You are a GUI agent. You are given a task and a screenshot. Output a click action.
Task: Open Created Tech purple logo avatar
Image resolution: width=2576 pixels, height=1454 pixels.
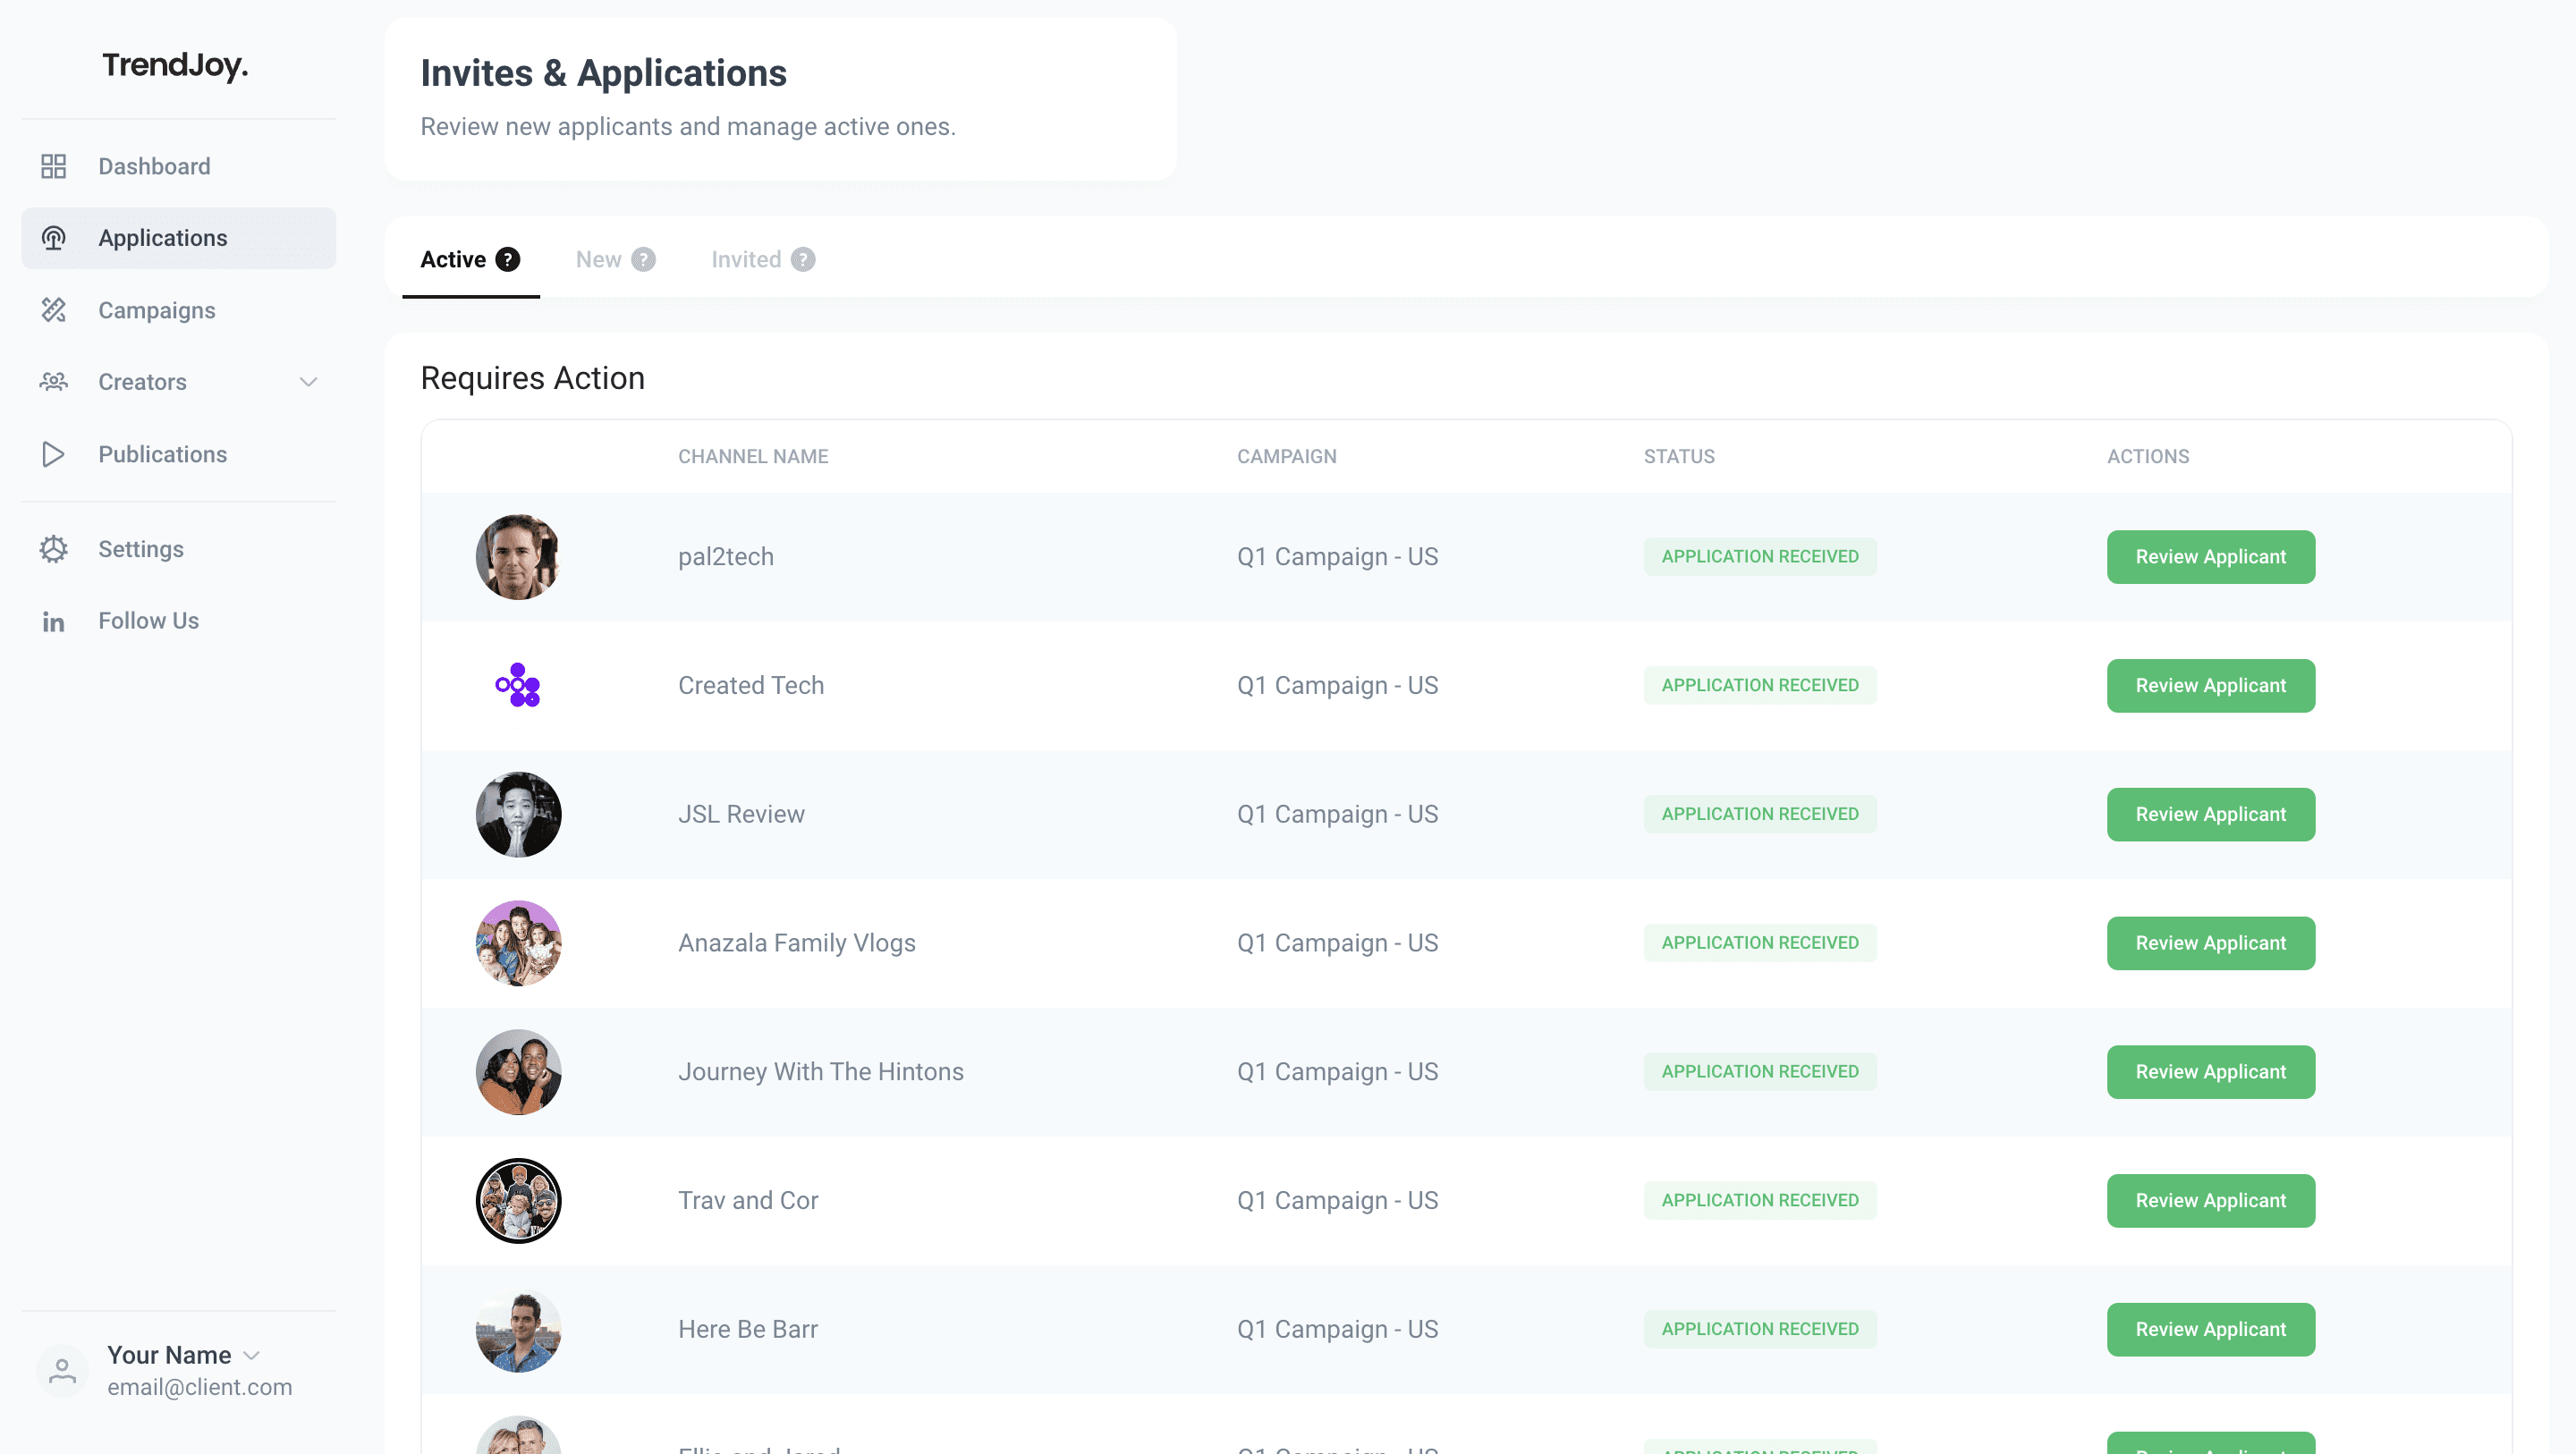coord(518,686)
